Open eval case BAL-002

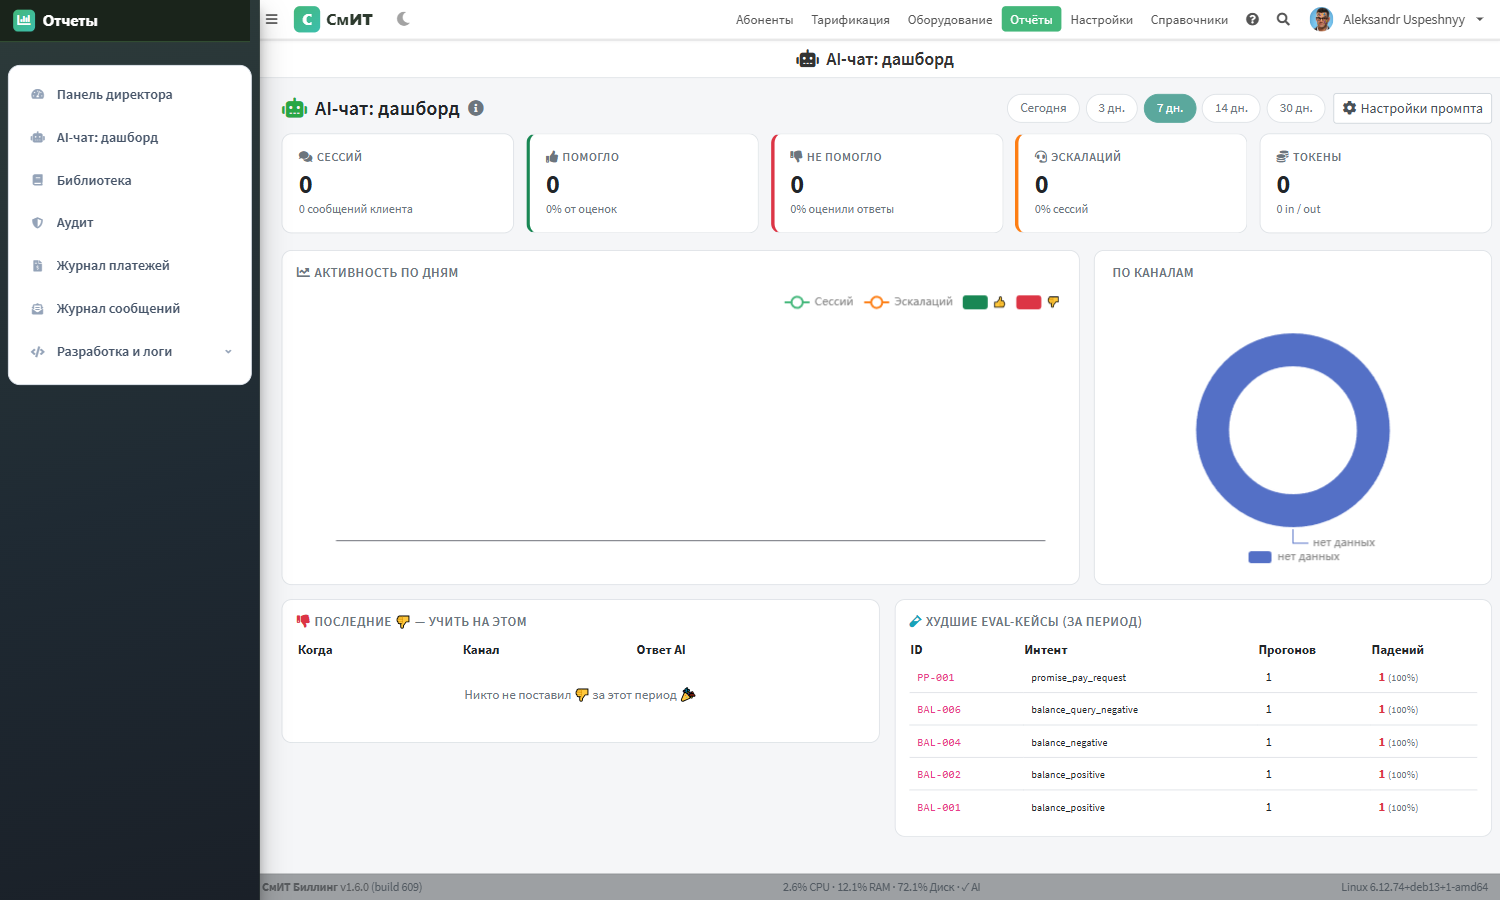click(x=939, y=775)
